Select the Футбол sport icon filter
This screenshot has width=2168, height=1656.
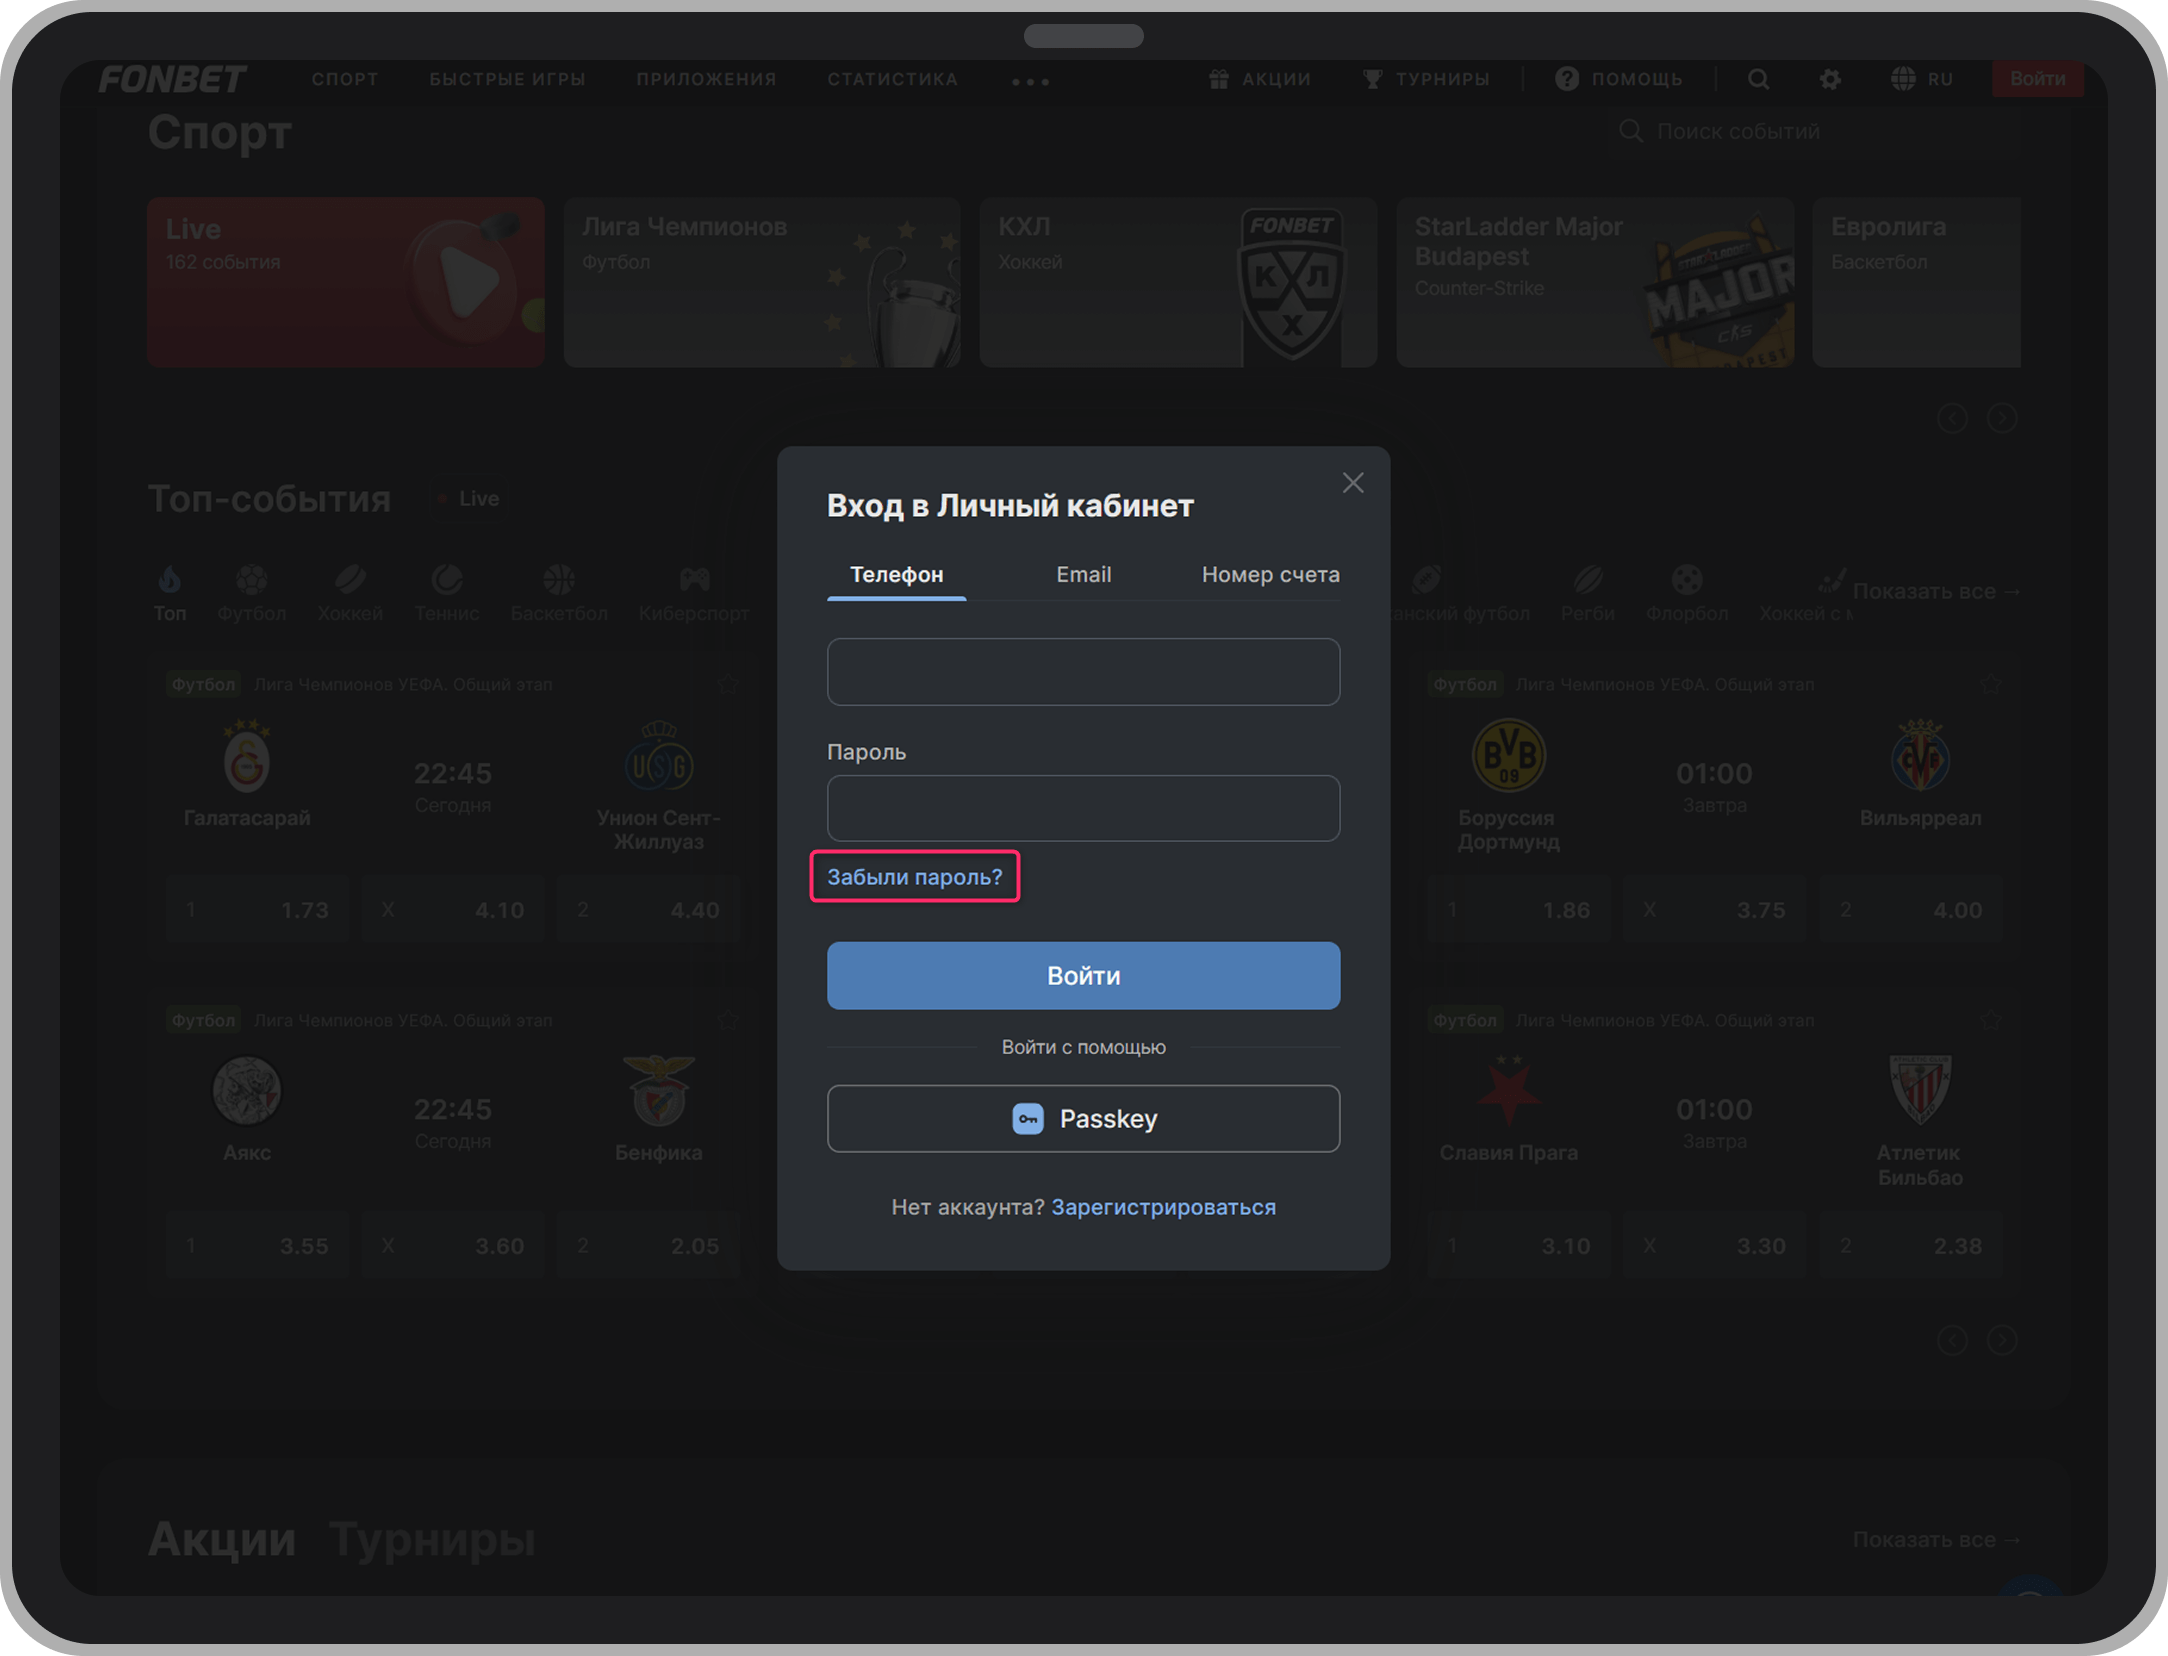click(252, 580)
